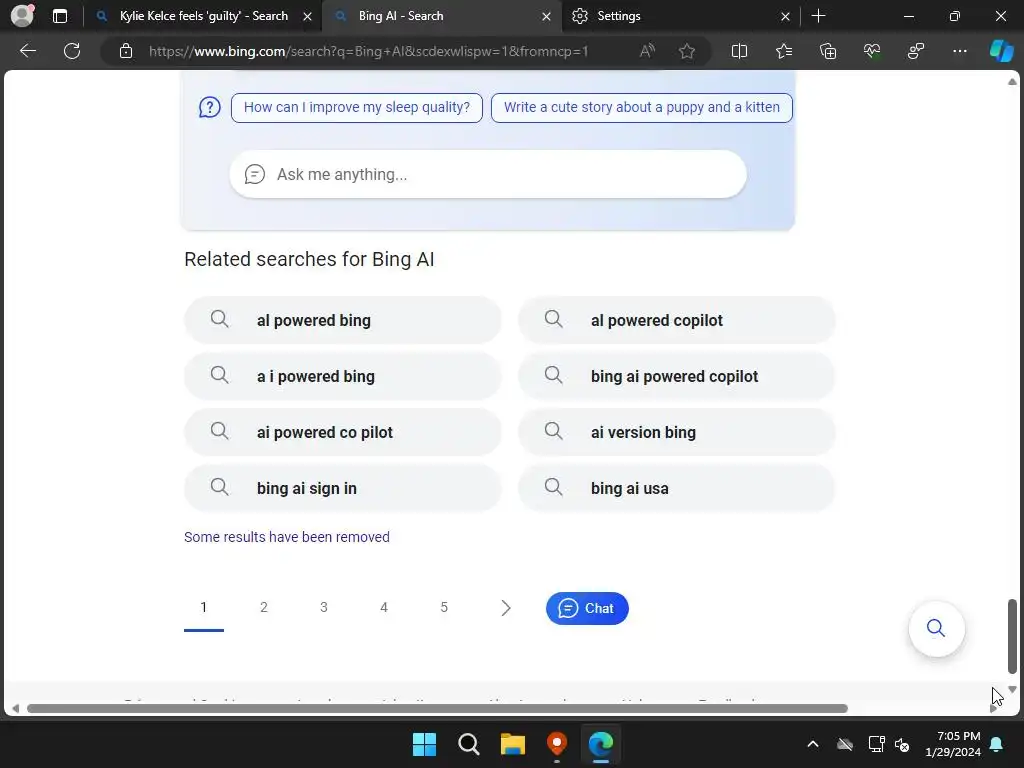Open the Edge profile avatar

tap(22, 16)
